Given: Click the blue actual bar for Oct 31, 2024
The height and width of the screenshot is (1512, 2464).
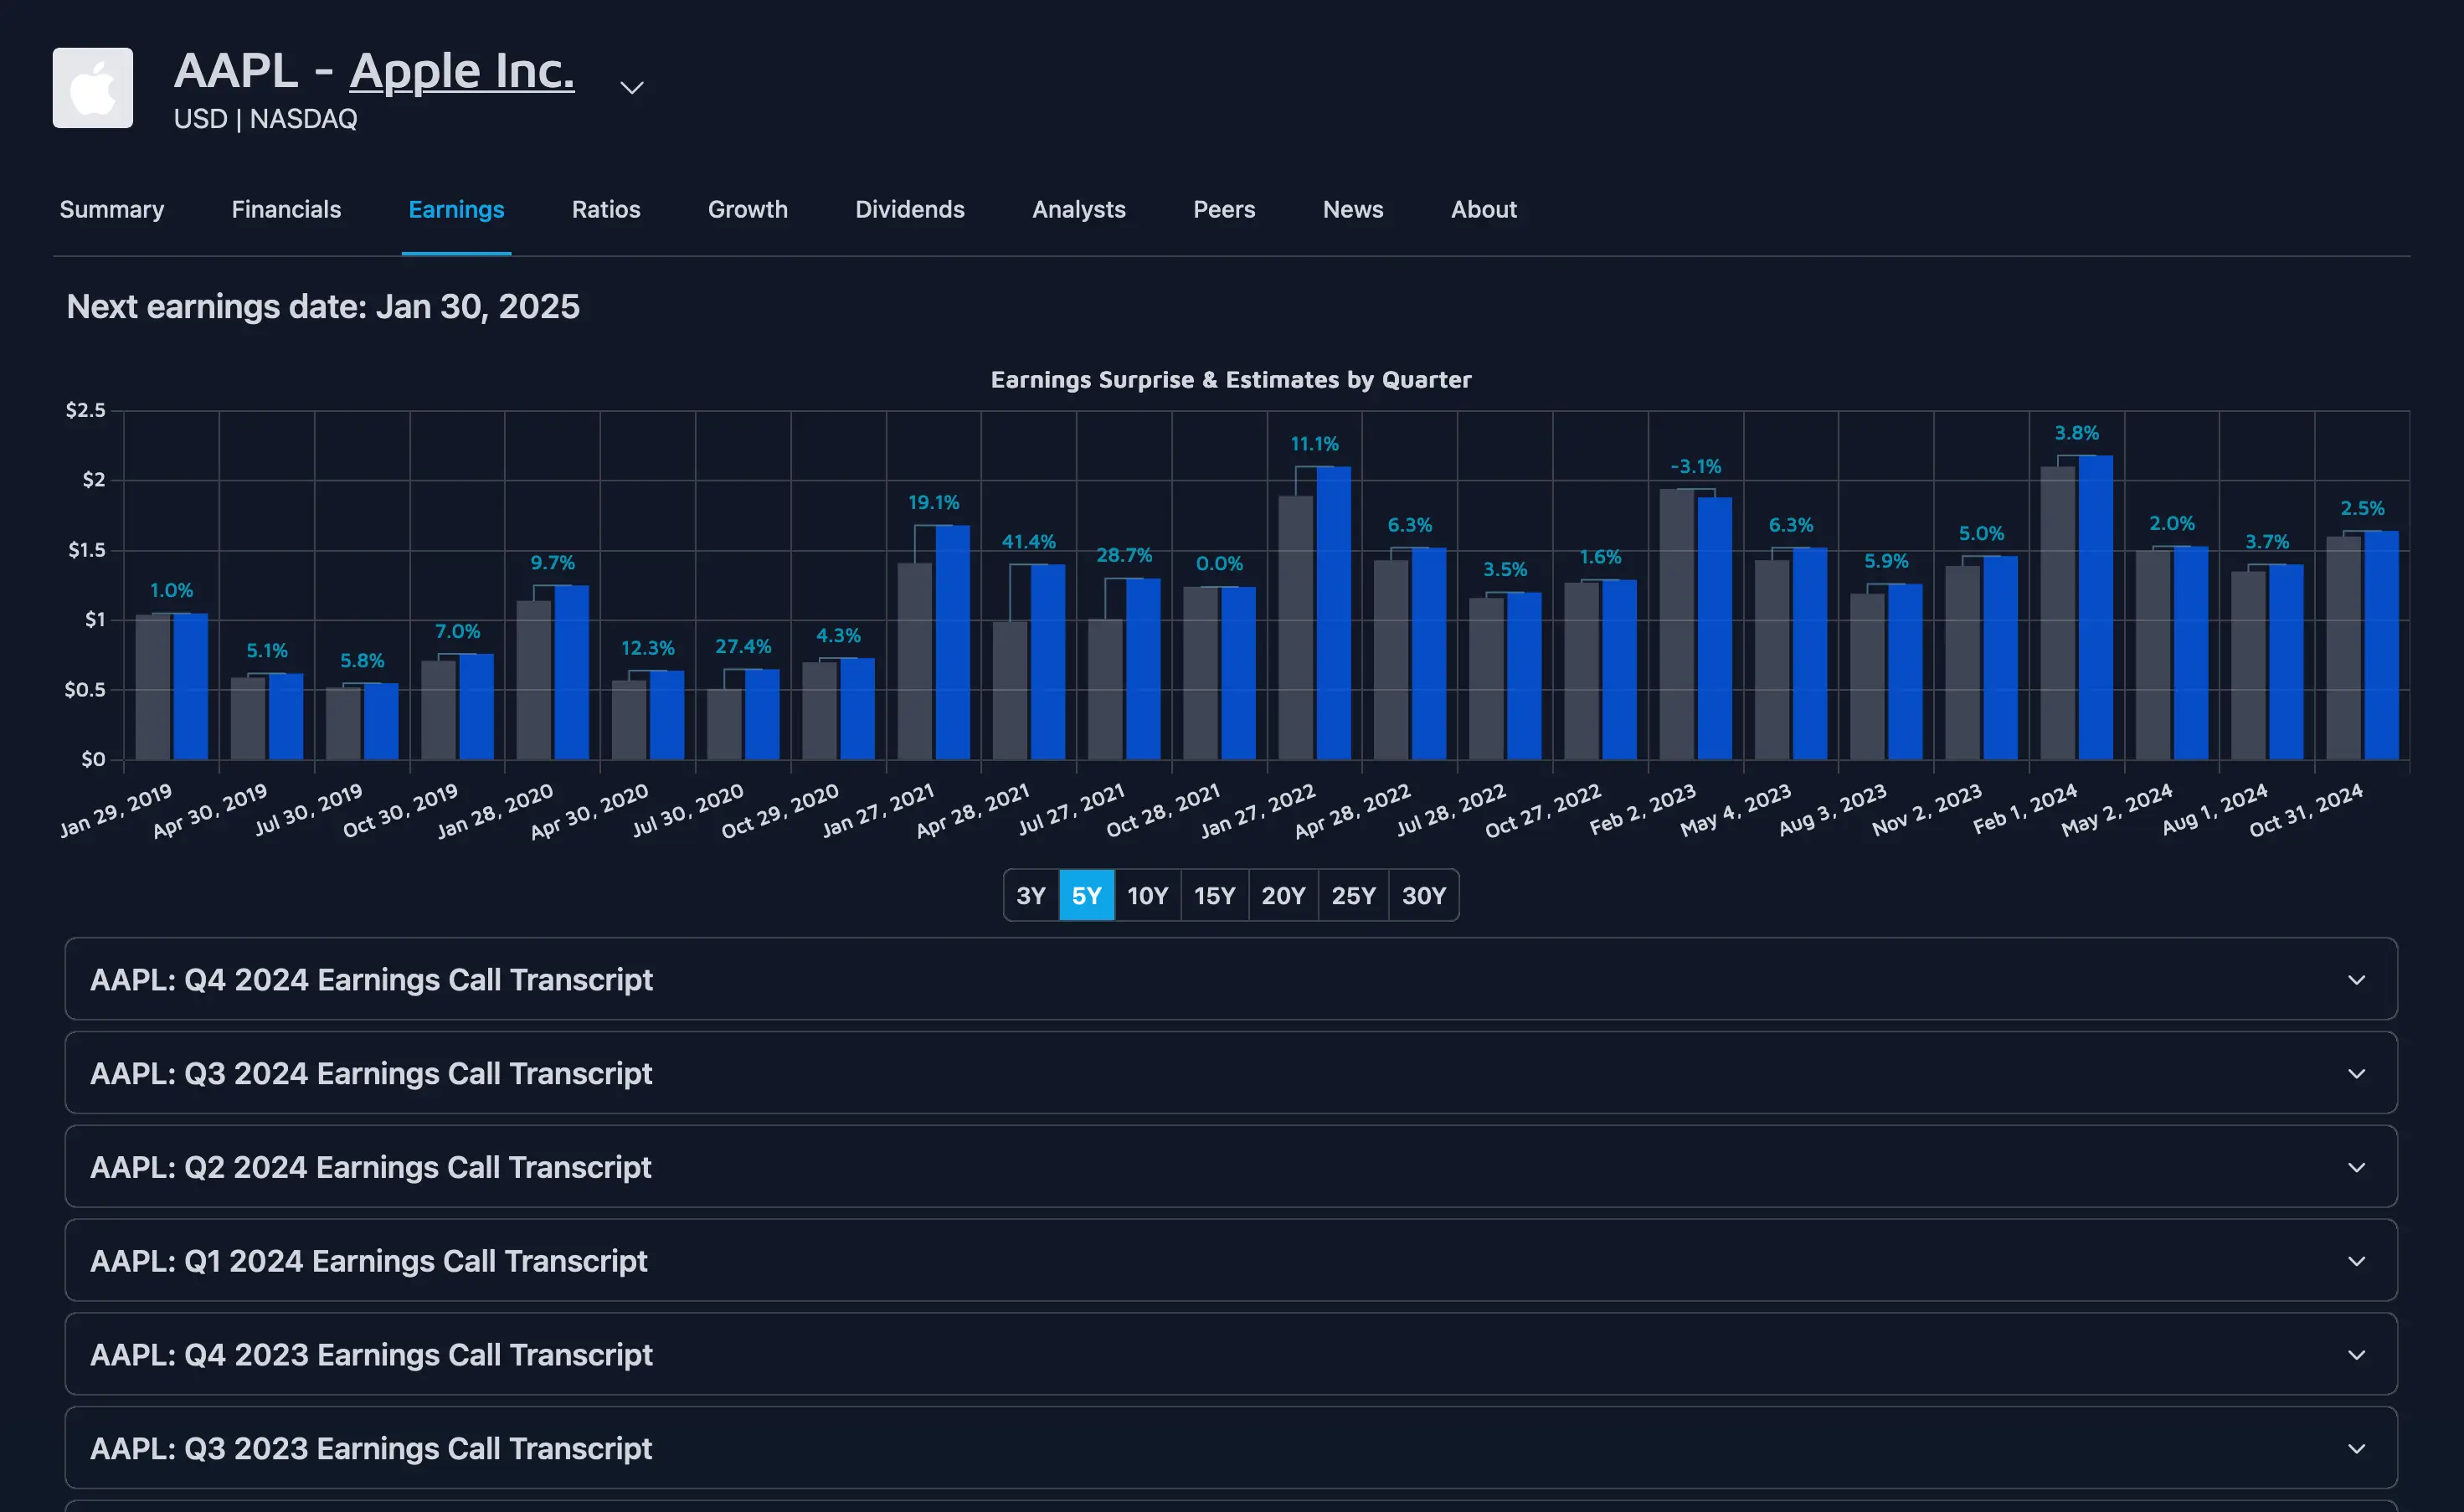Looking at the screenshot, I should tap(2382, 645).
